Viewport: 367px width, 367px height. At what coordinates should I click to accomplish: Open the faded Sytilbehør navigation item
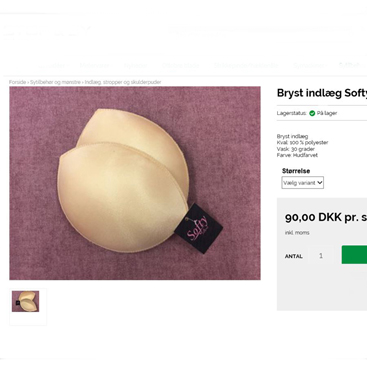350,65
